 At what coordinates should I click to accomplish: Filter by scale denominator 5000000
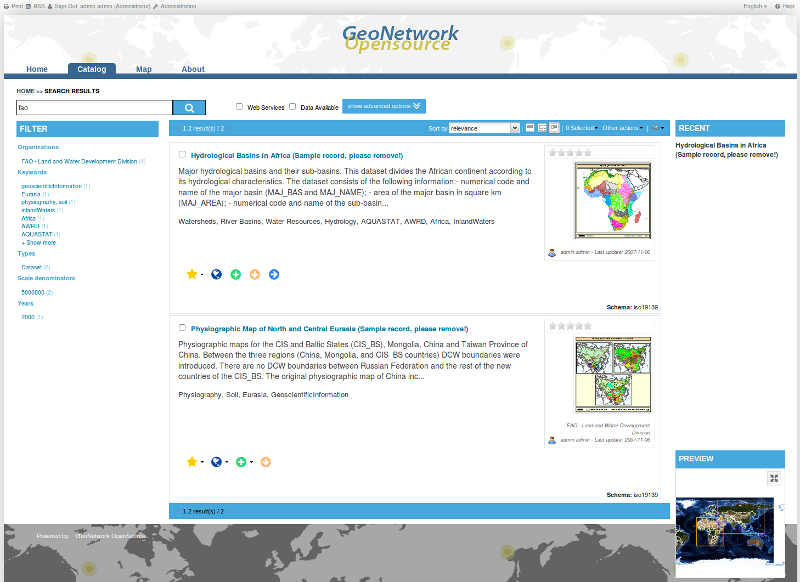33,293
